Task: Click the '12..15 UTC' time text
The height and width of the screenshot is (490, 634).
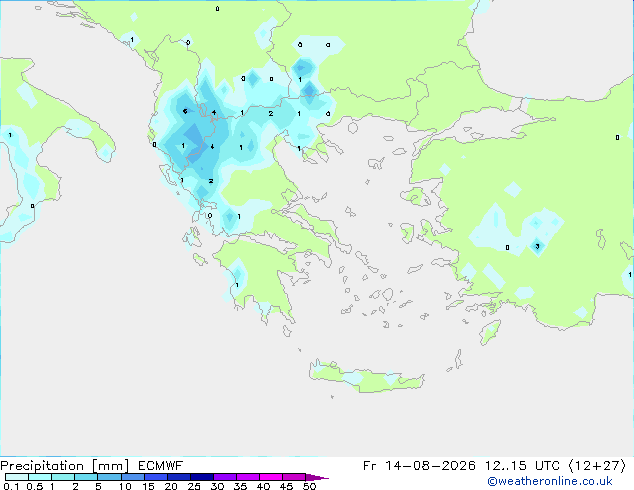Action: (522, 466)
